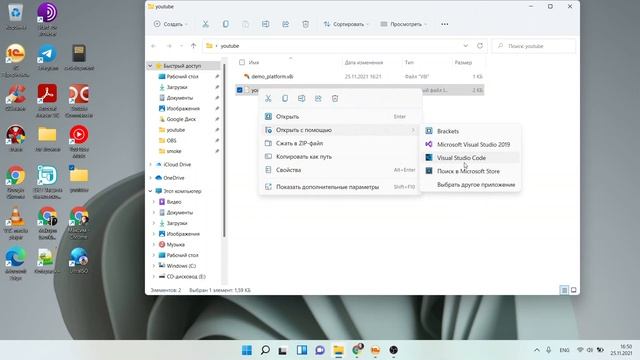640x360 pixels.
Task: Expand the Windows (C:) drive node
Action: click(x=154, y=266)
